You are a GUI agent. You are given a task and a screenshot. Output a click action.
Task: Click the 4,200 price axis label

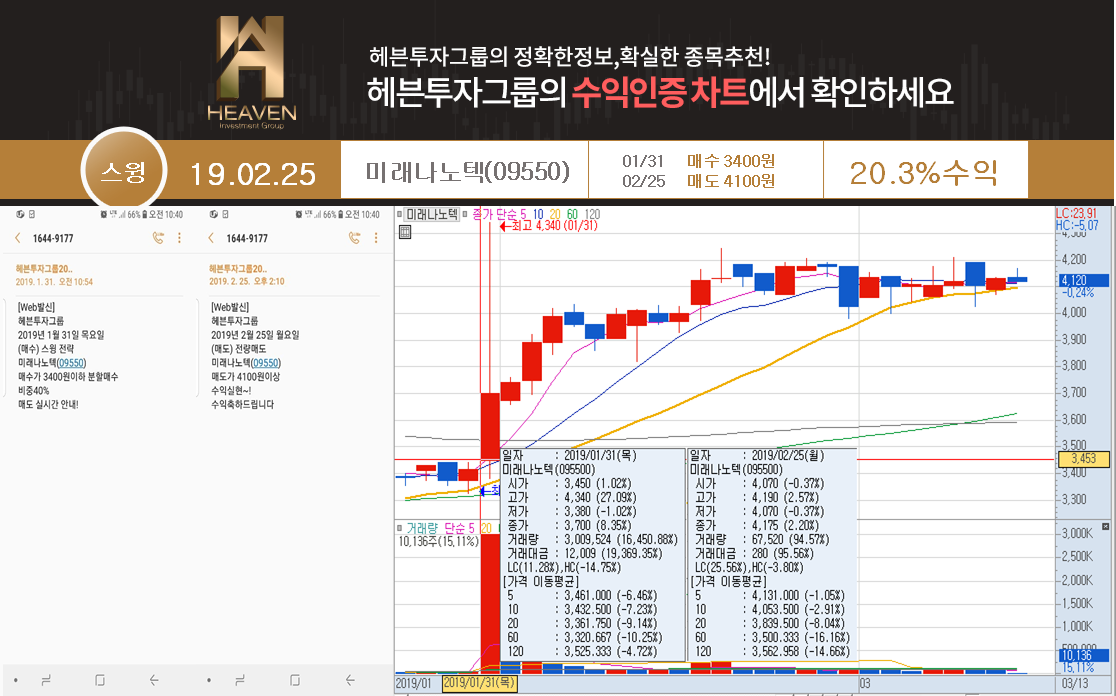click(x=1074, y=260)
